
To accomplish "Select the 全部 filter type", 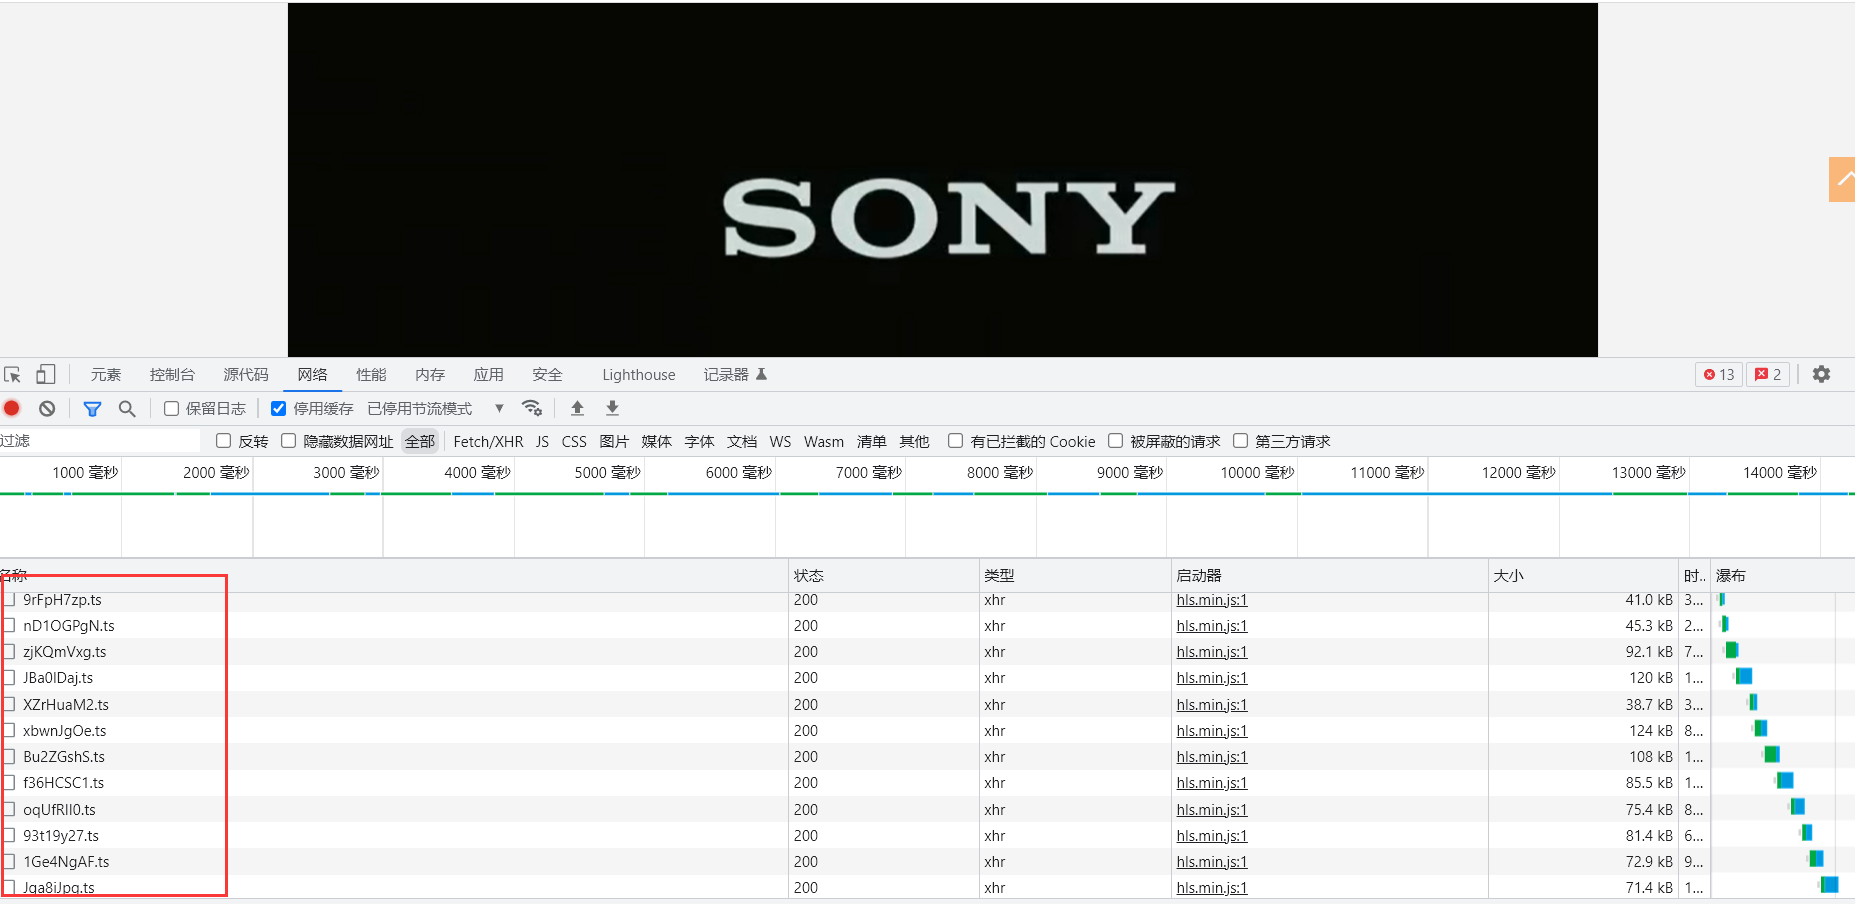I will [x=420, y=441].
